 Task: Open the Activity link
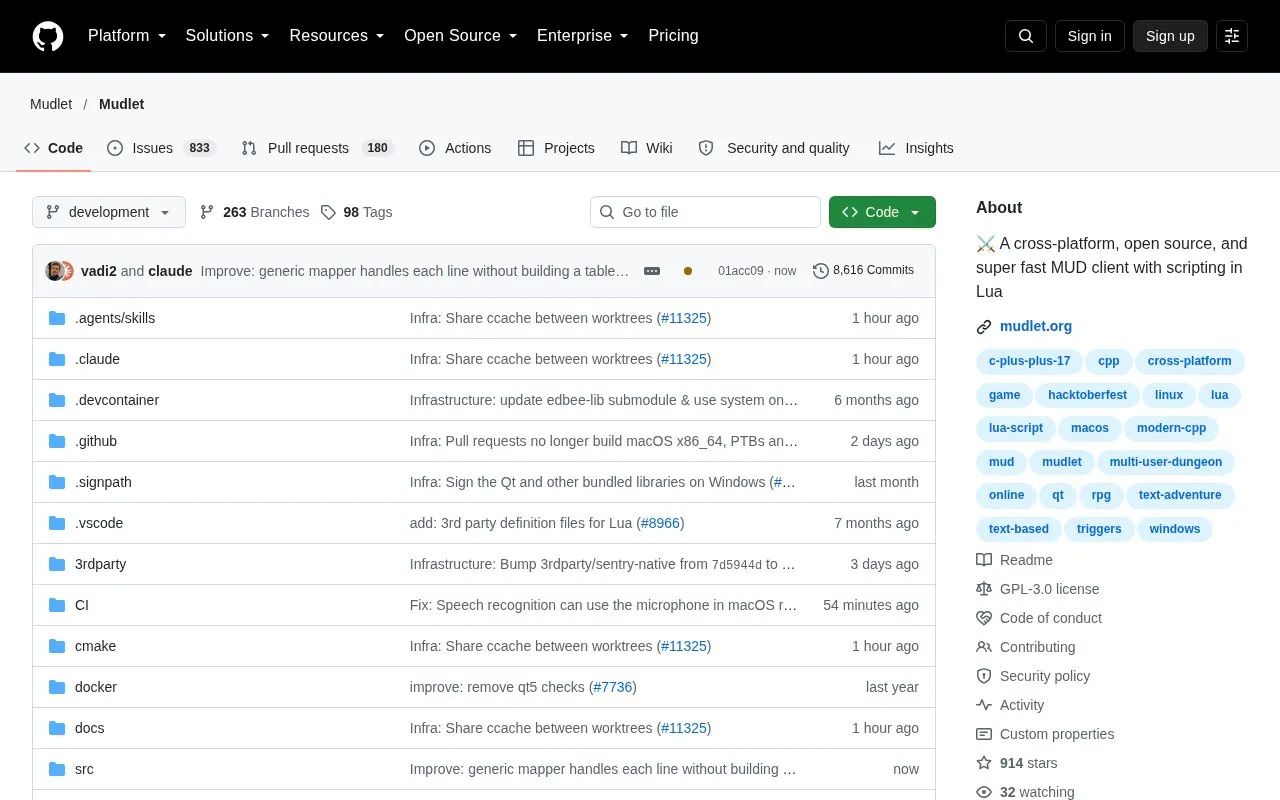tap(1010, 705)
